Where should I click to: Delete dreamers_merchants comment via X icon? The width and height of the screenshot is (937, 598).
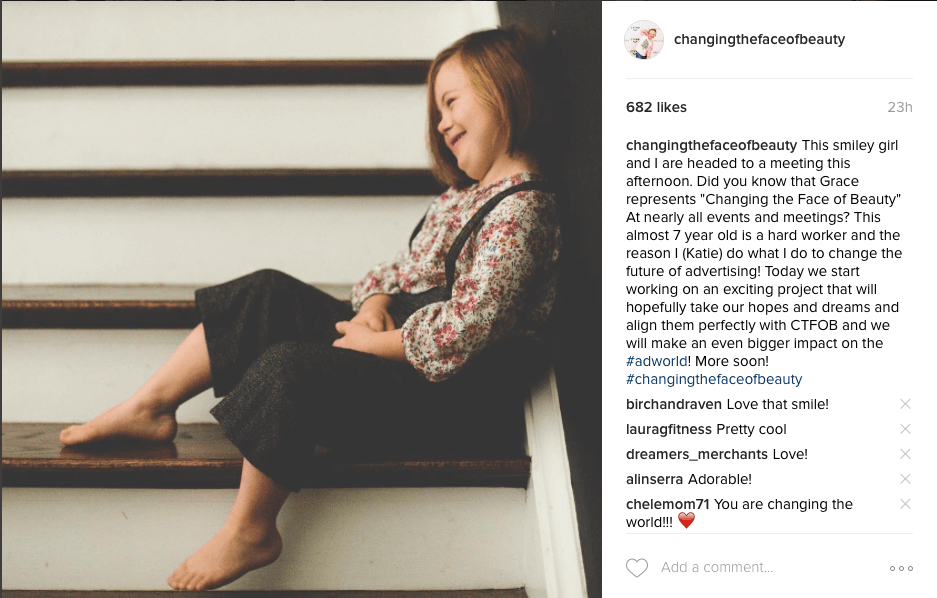[x=905, y=454]
